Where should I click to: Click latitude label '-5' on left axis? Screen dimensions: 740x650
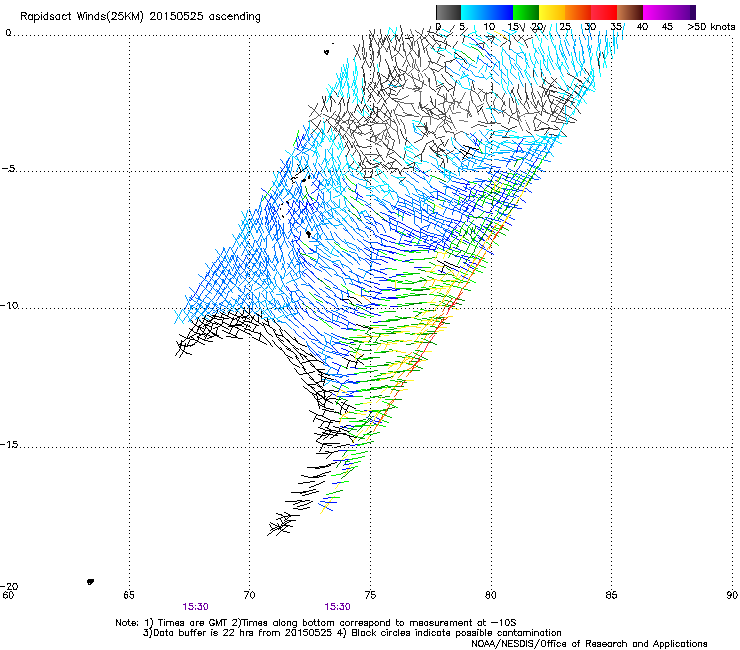(x=9, y=169)
